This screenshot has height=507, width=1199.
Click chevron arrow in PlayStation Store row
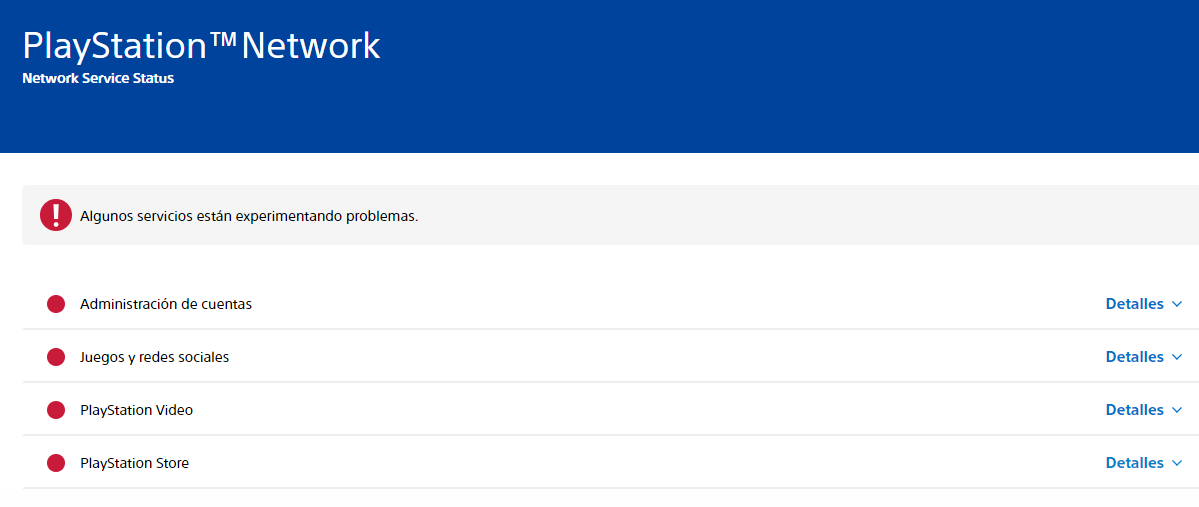pyautogui.click(x=1177, y=463)
